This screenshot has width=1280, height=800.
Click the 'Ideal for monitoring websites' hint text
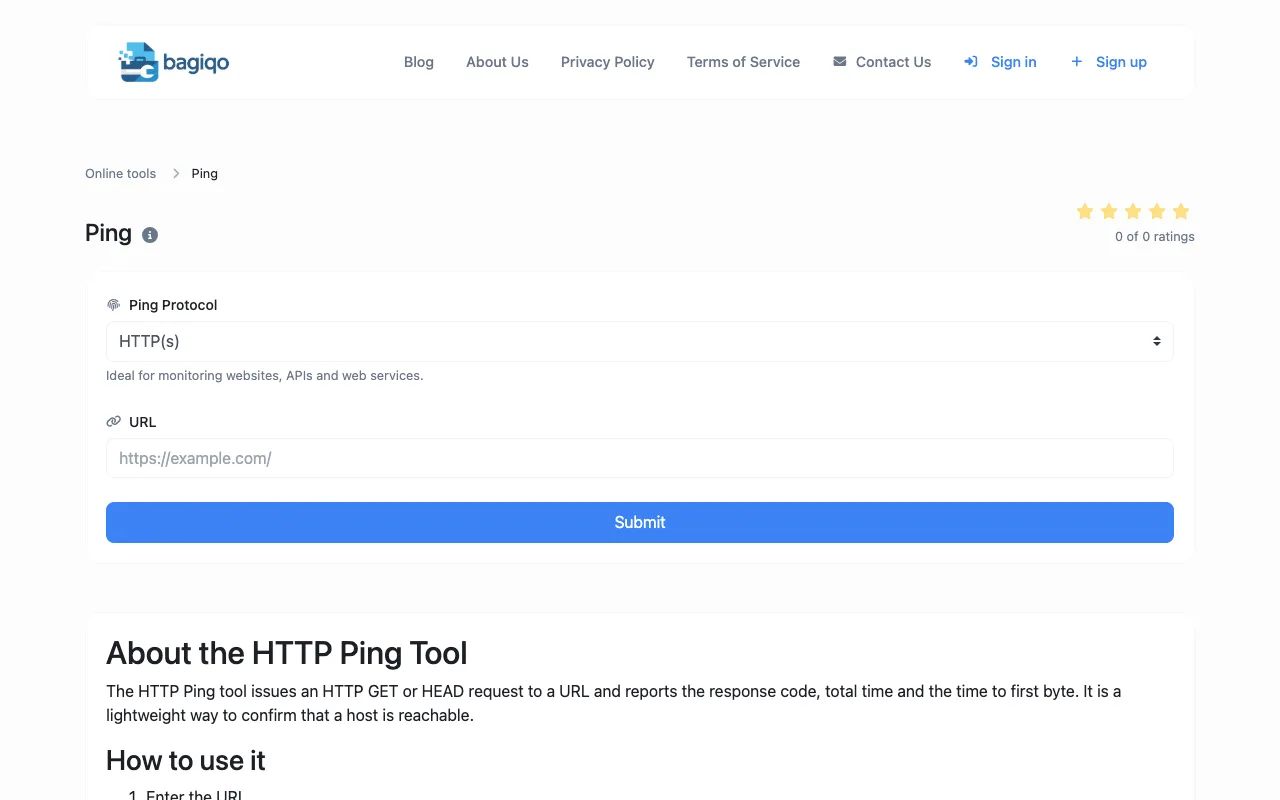265,376
